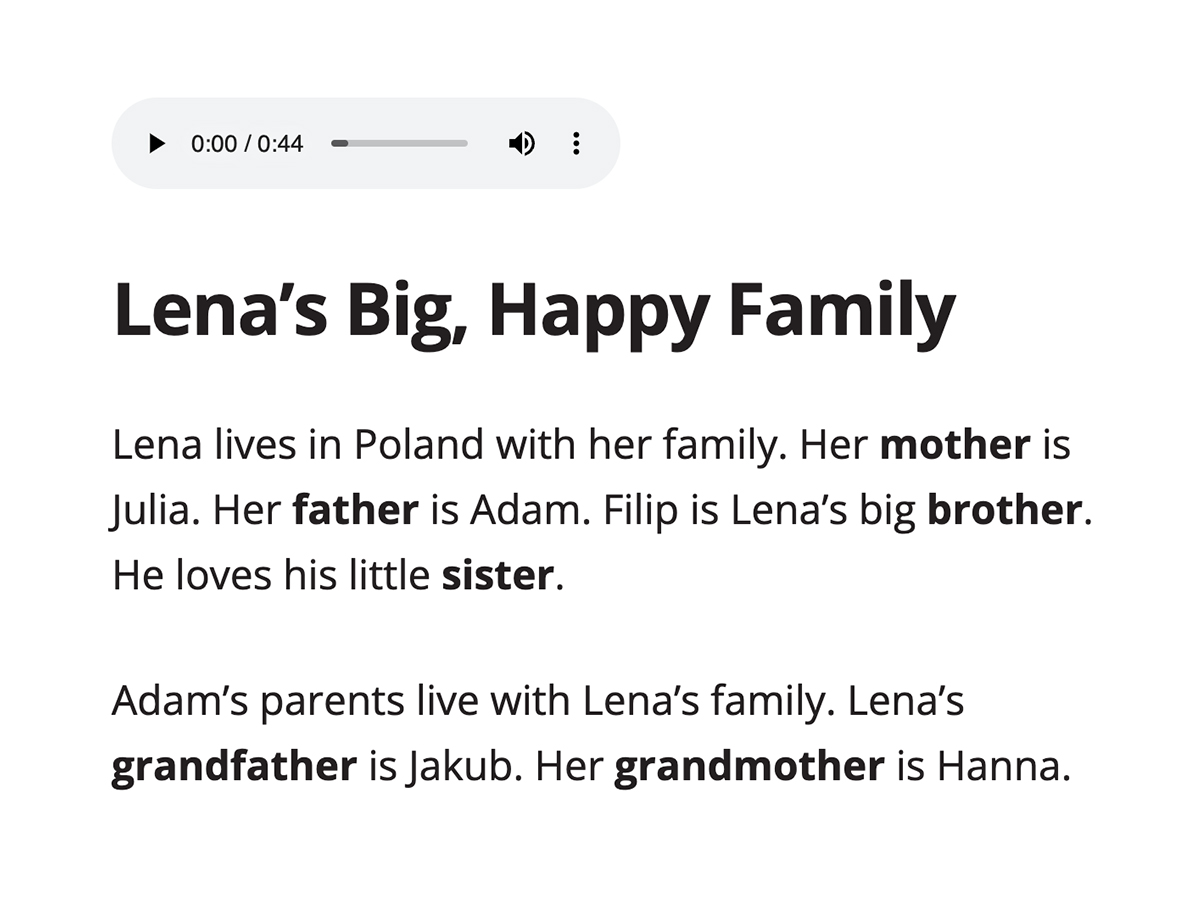
Task: Click the bold word father
Action: point(355,510)
